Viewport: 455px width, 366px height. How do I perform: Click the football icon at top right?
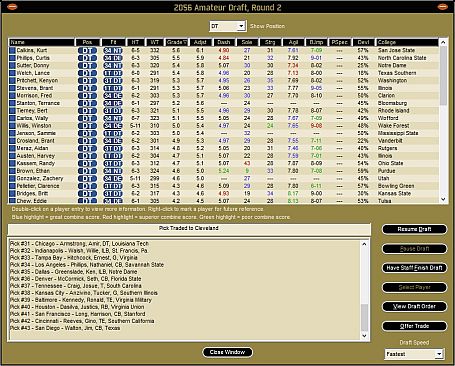tap(442, 6)
